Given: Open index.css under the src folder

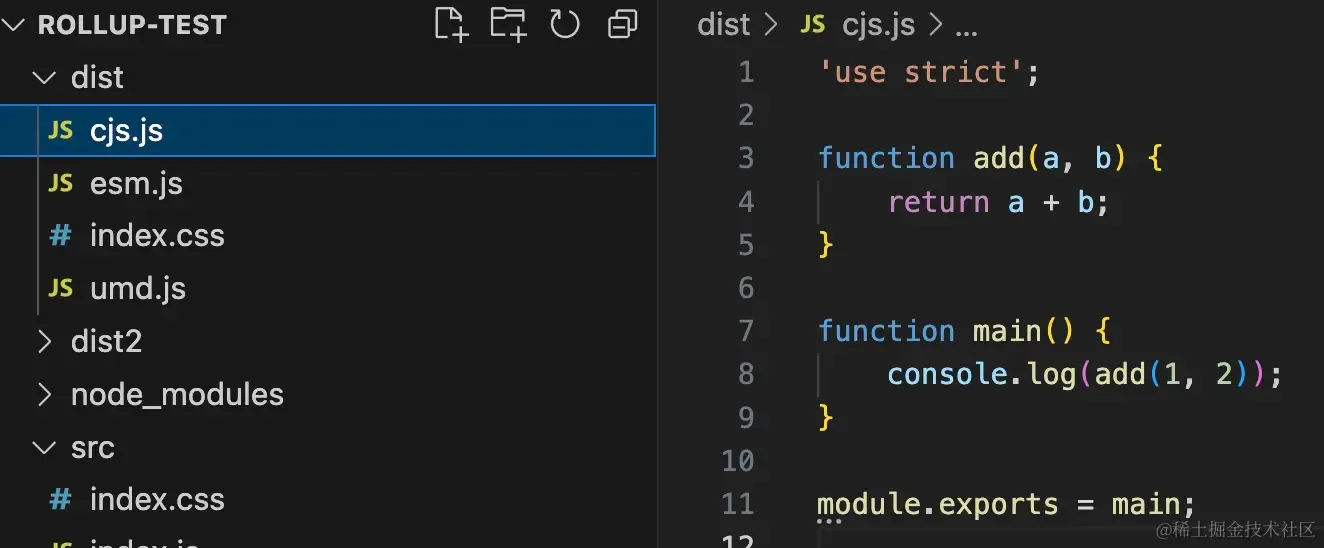Looking at the screenshot, I should [x=157, y=500].
